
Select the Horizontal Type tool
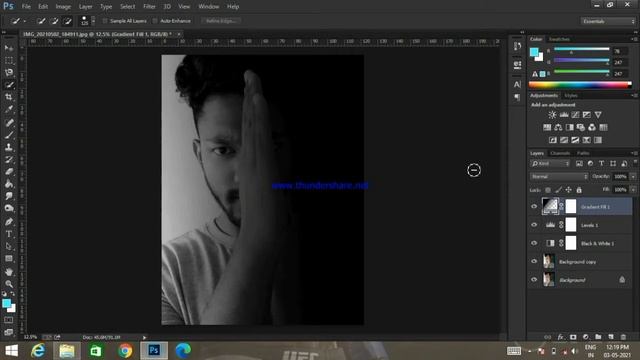pyautogui.click(x=9, y=234)
